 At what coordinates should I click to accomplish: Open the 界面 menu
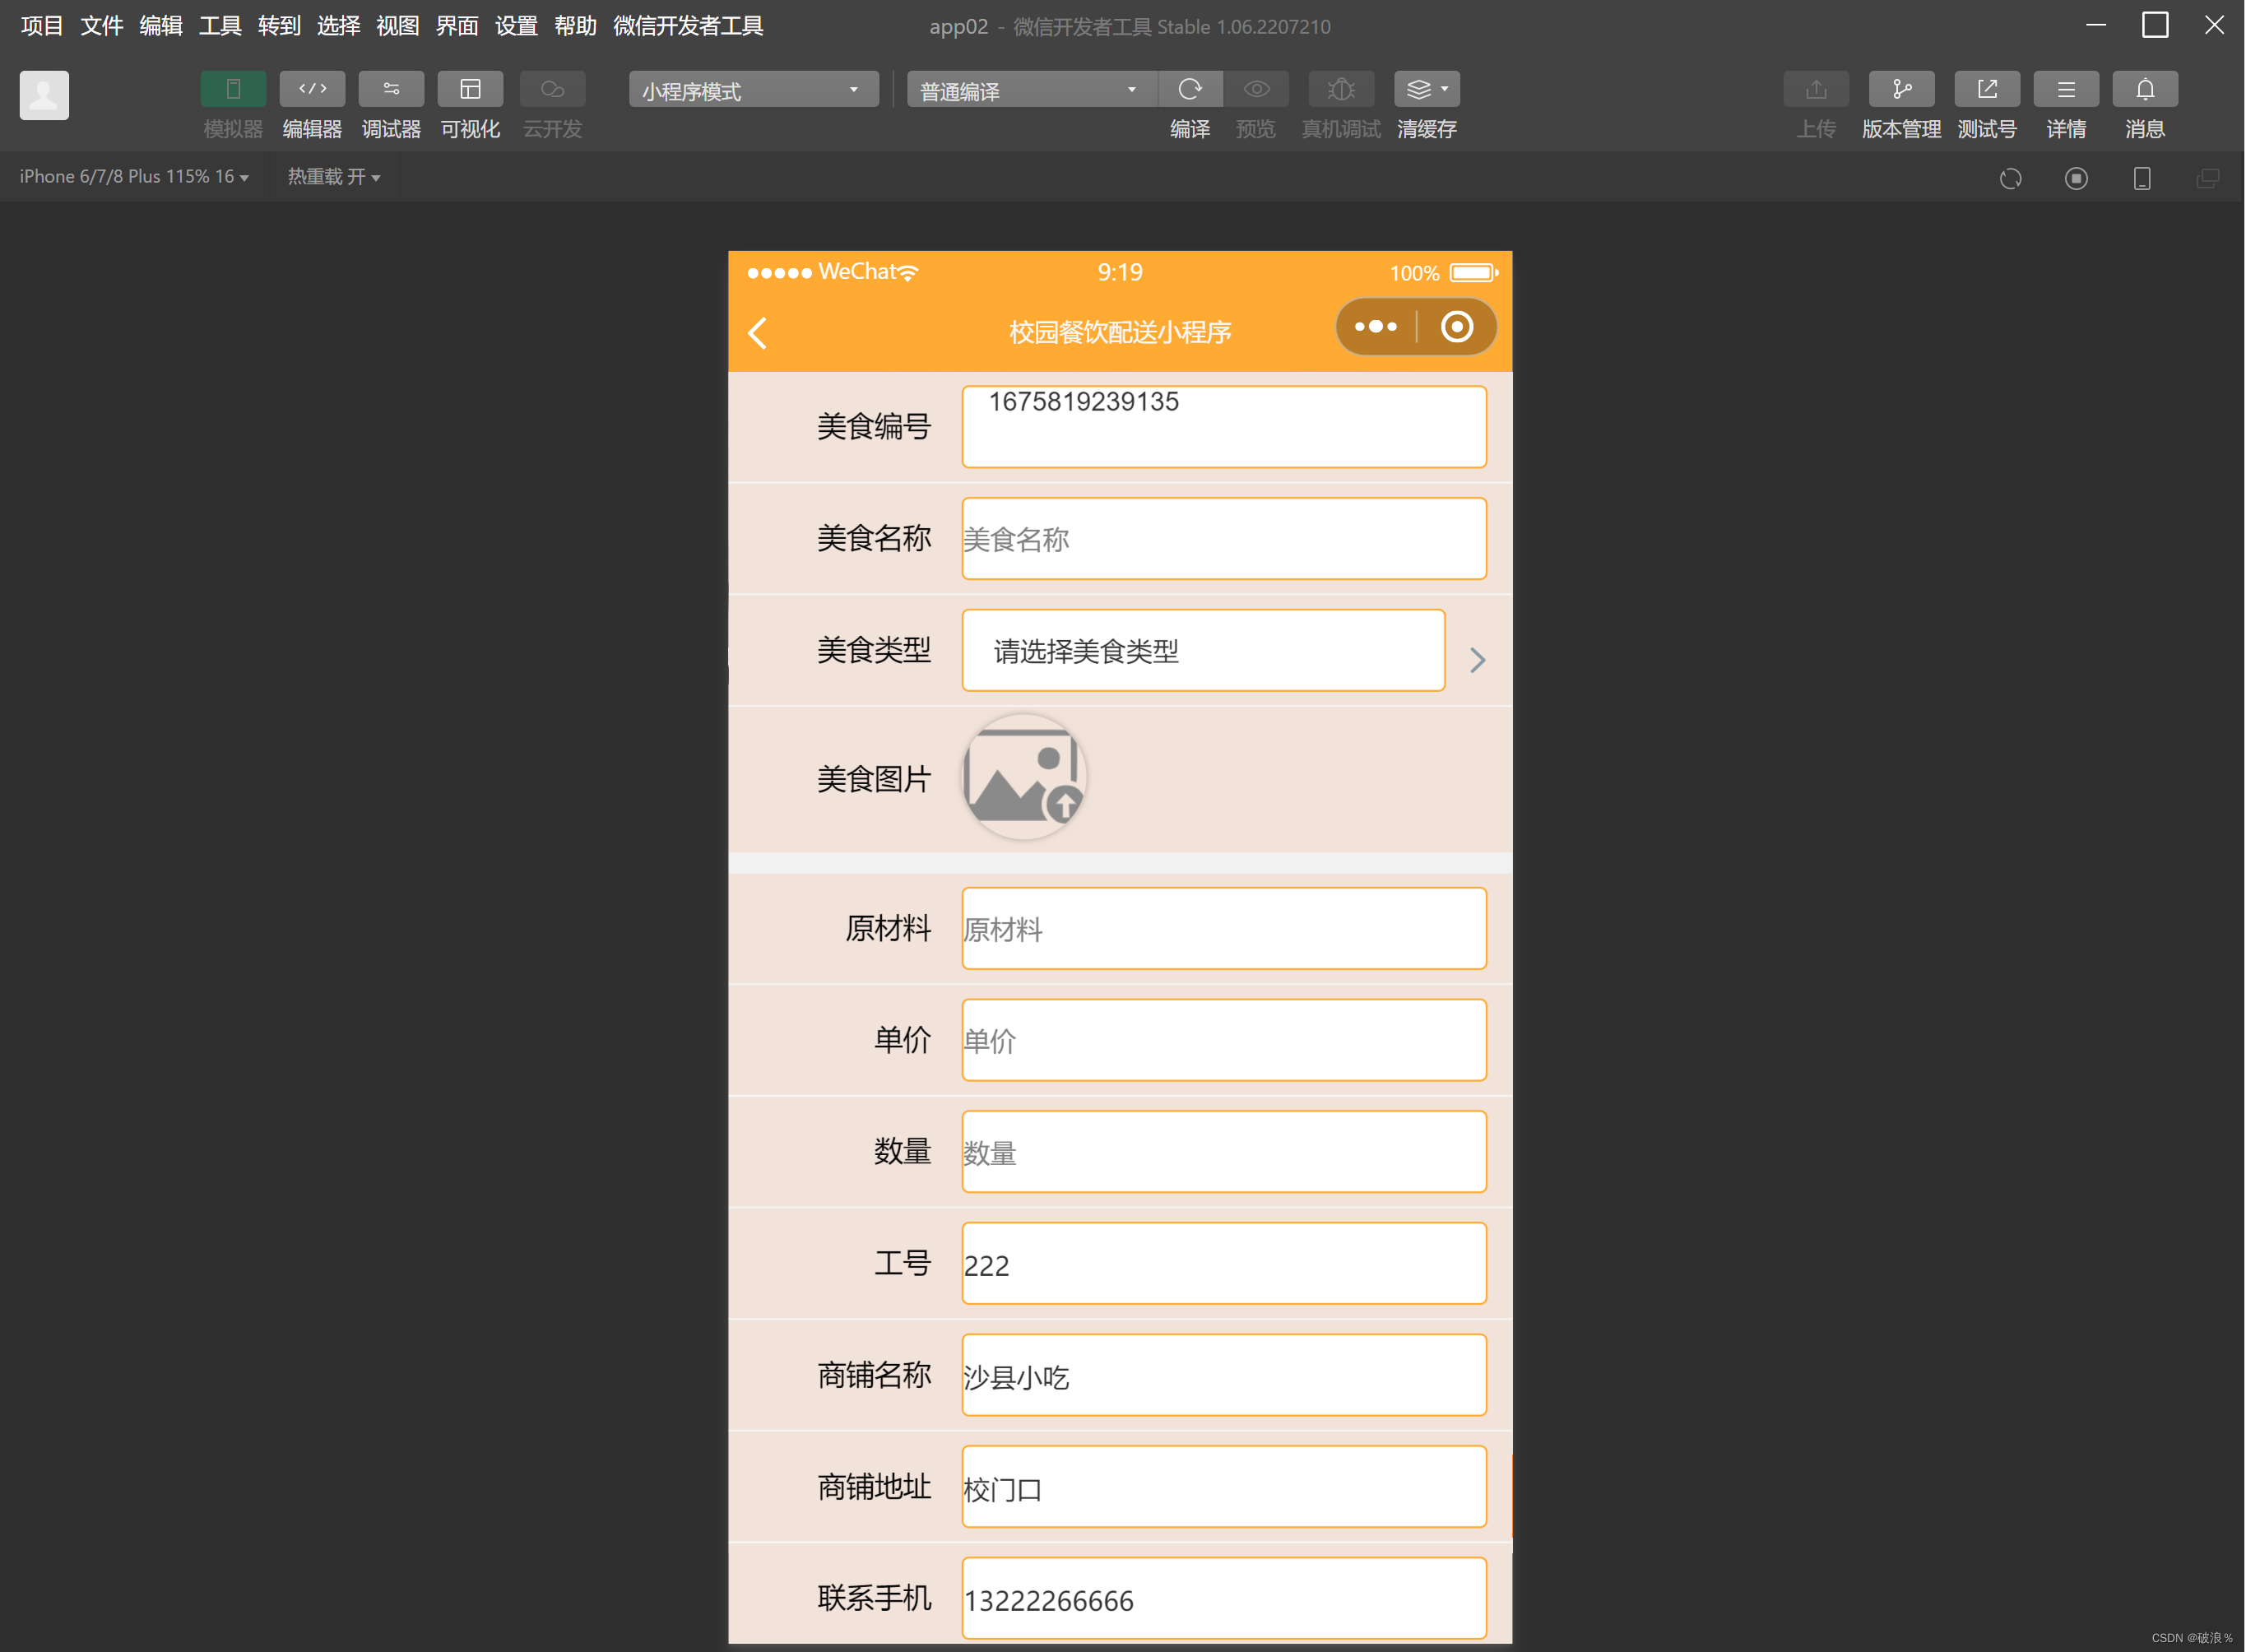pyautogui.click(x=457, y=26)
